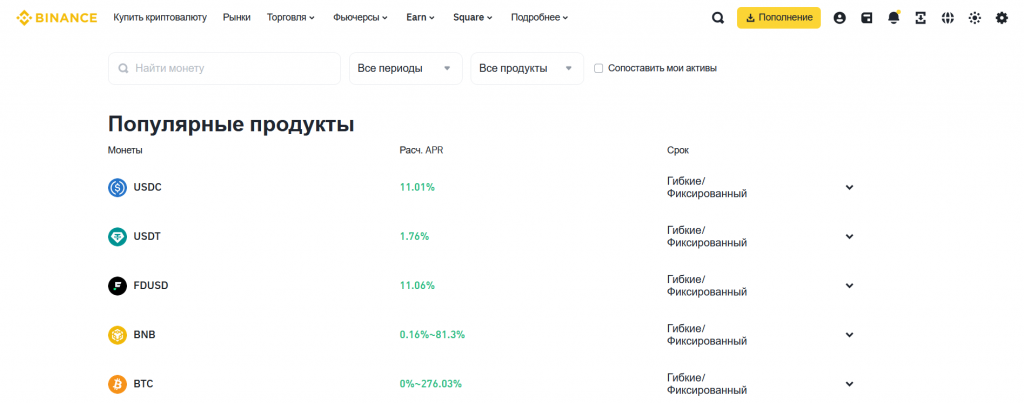Open settings gear icon

point(1001,18)
